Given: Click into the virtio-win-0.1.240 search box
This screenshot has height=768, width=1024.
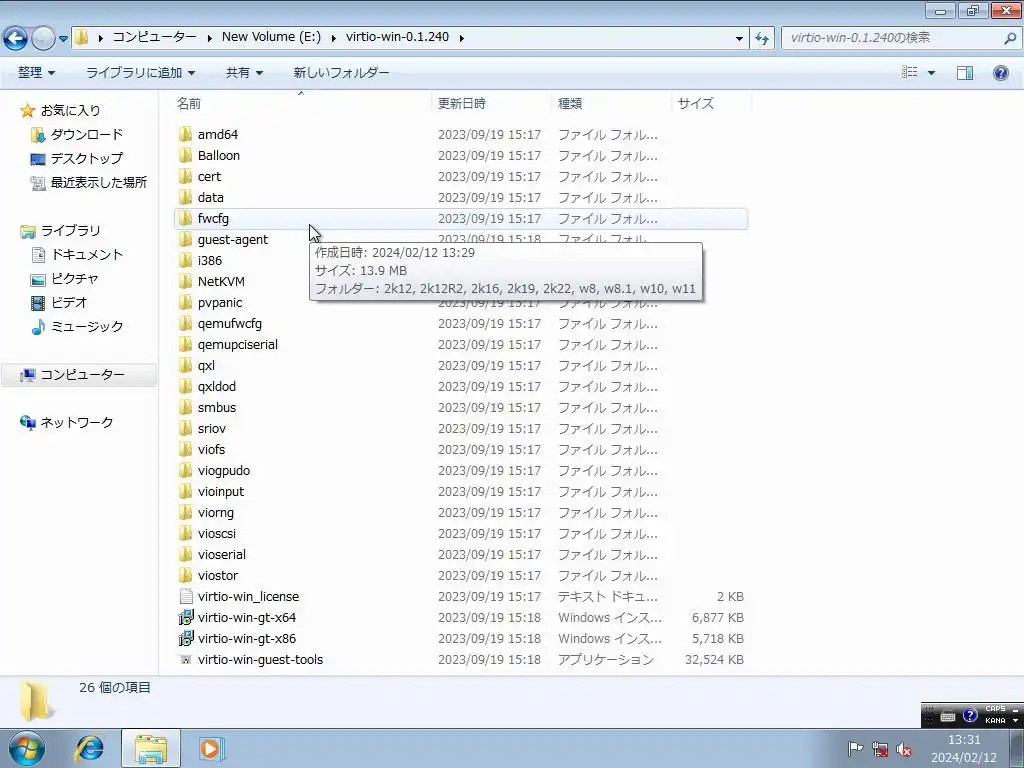Looking at the screenshot, I should coord(893,38).
